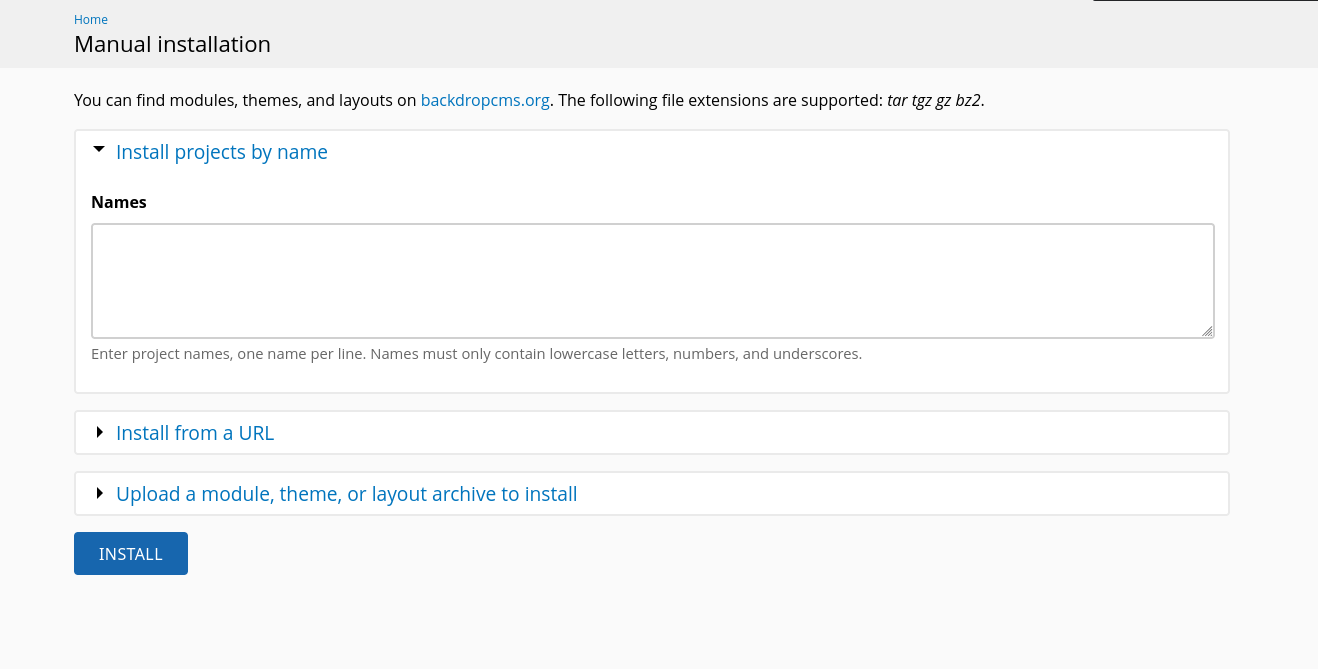Image resolution: width=1318 pixels, height=669 pixels.
Task: Click blank area right of INSTALL button
Action: point(600,554)
